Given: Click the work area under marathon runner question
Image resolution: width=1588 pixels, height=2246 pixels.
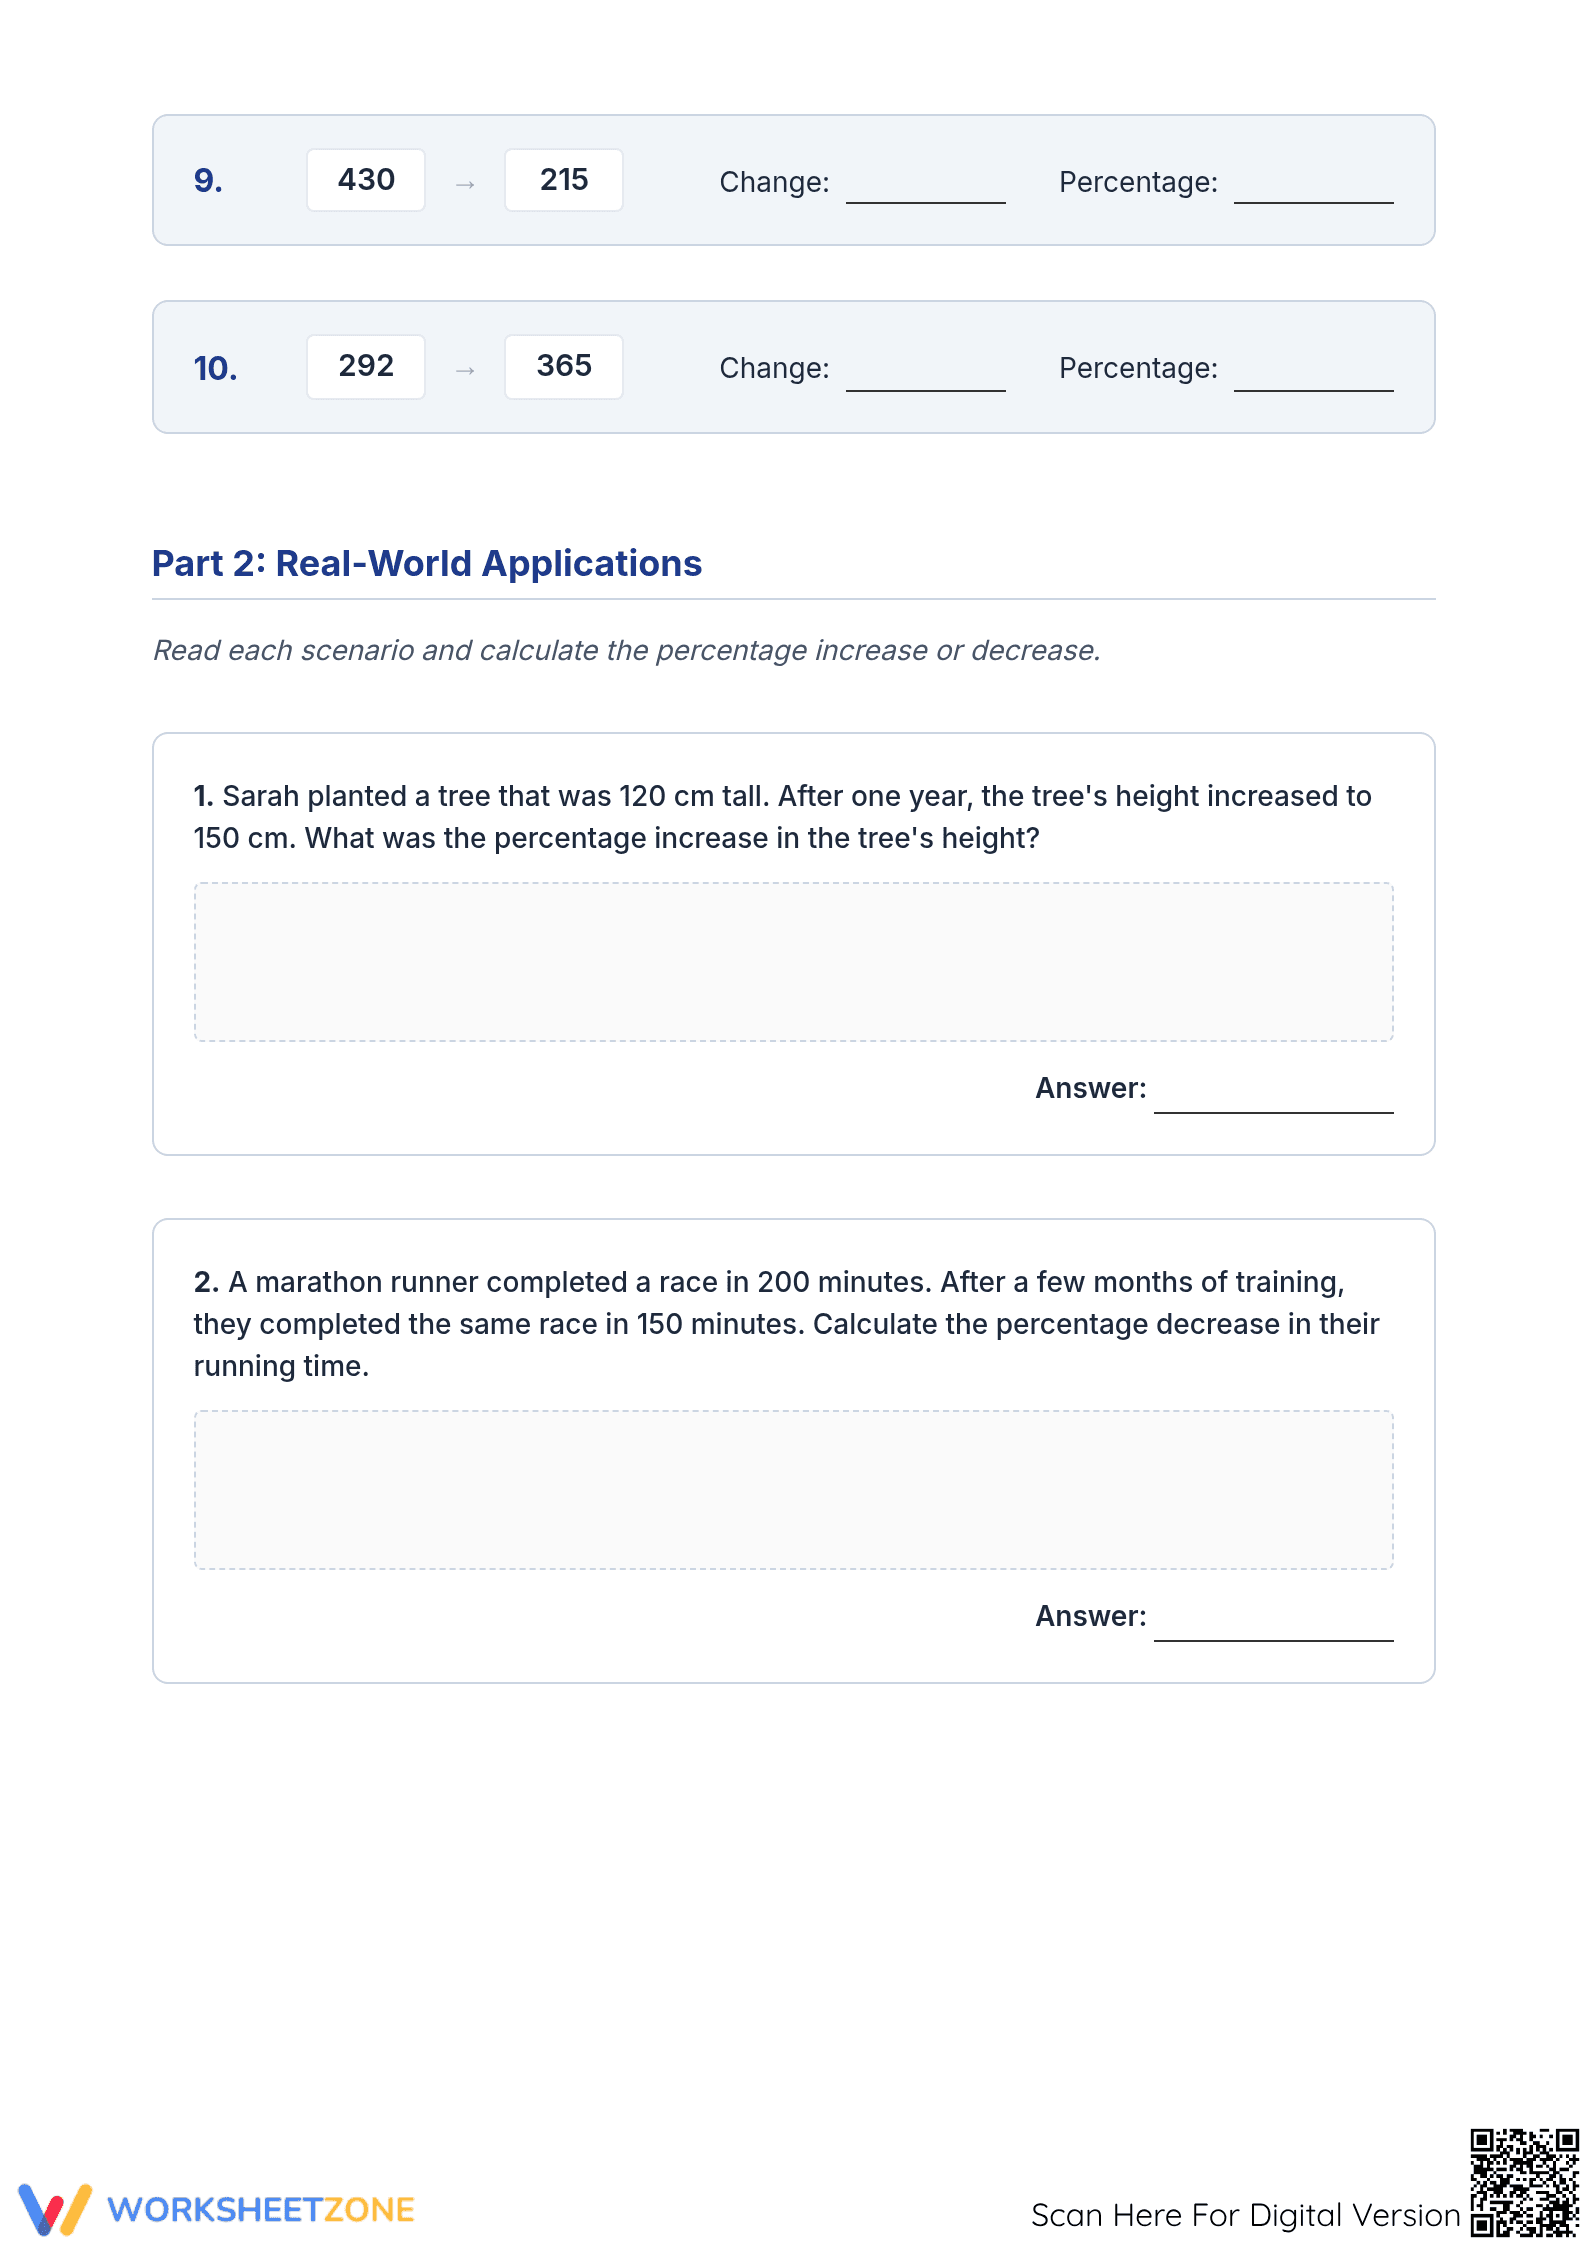Looking at the screenshot, I should (x=794, y=1490).
